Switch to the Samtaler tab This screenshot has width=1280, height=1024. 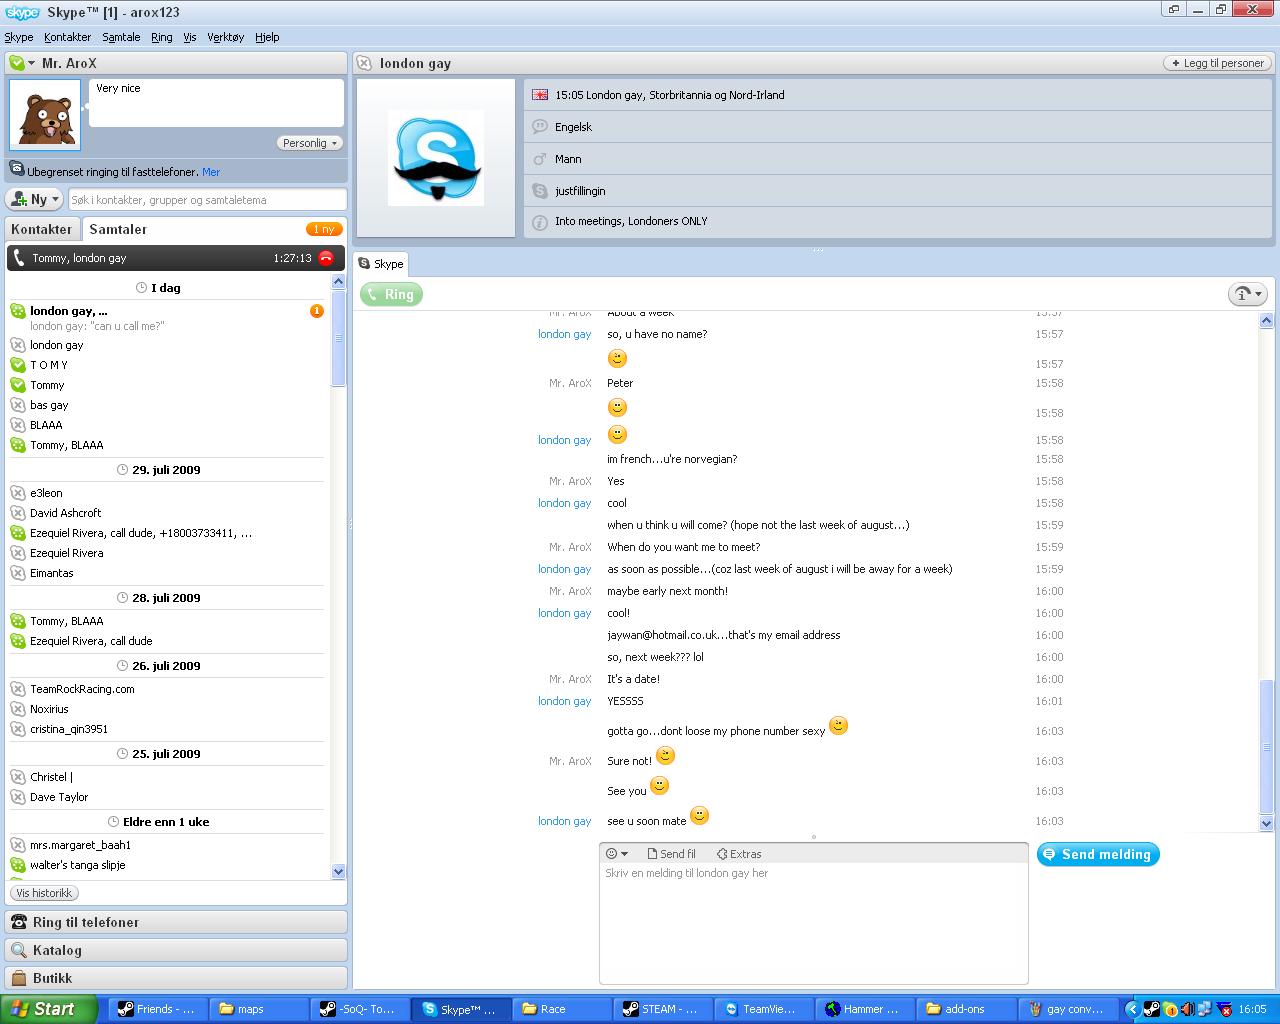118,229
